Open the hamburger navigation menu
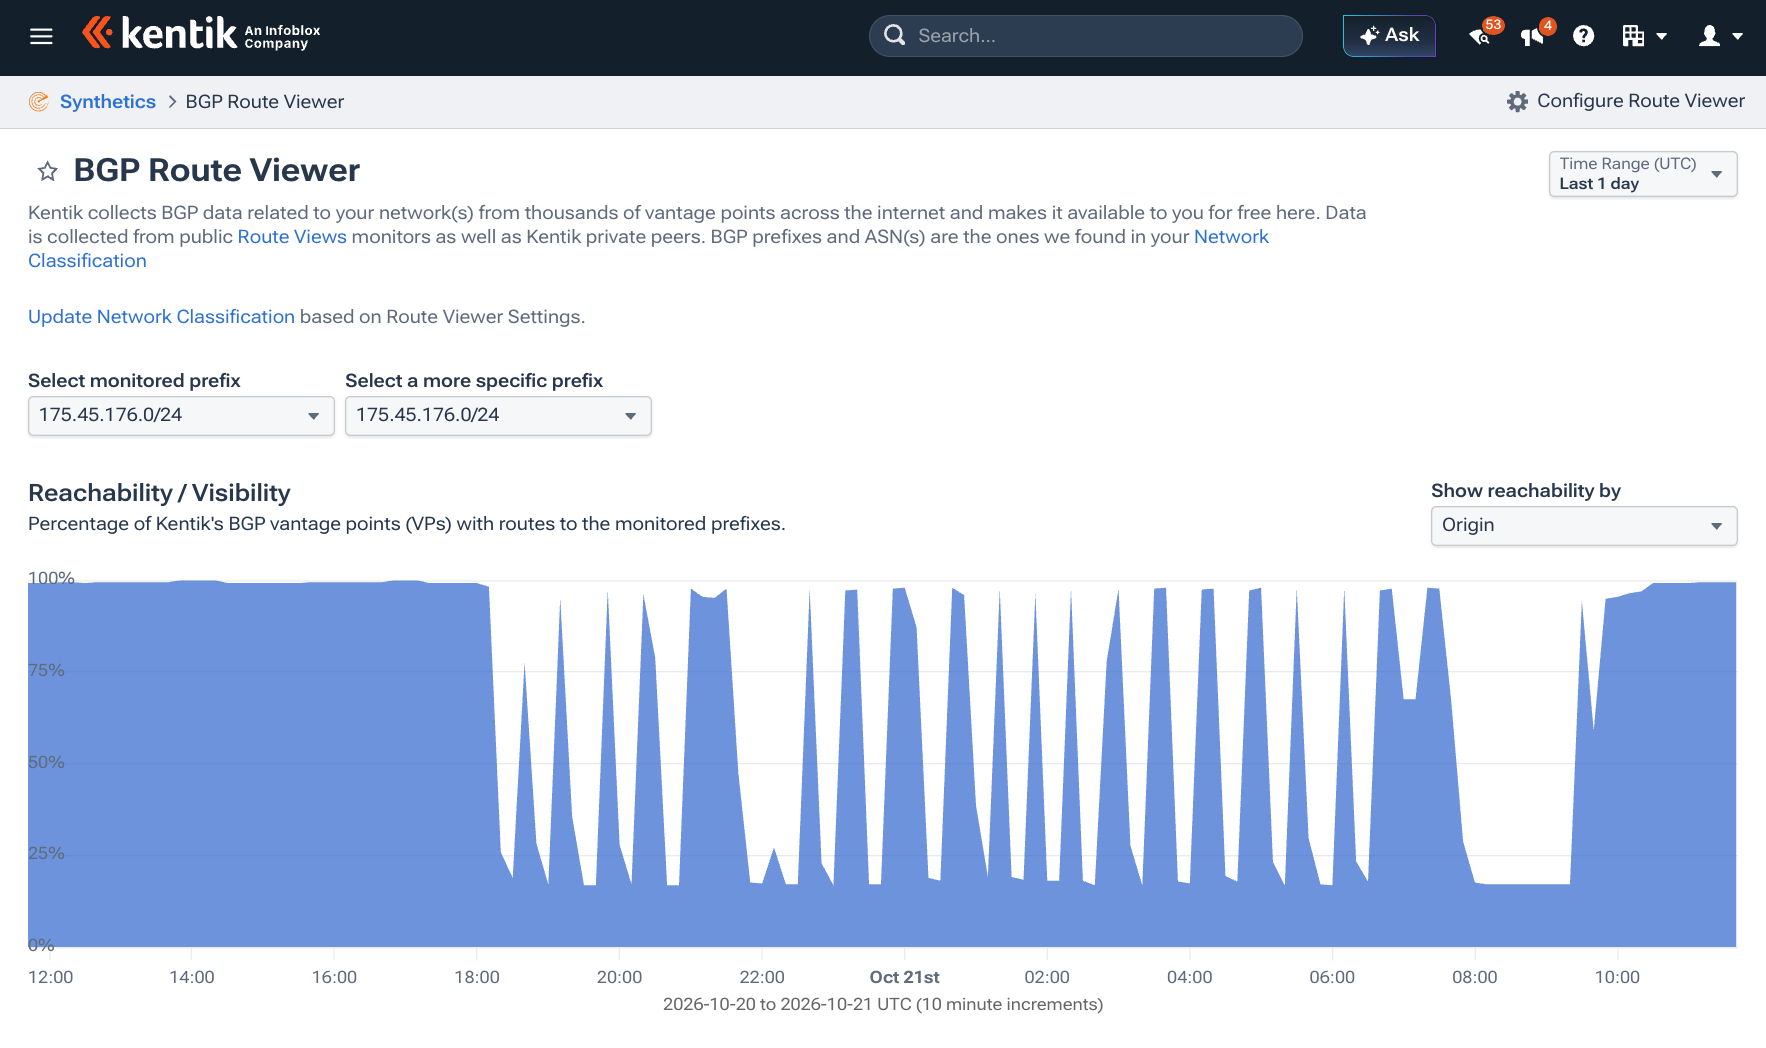 41,37
